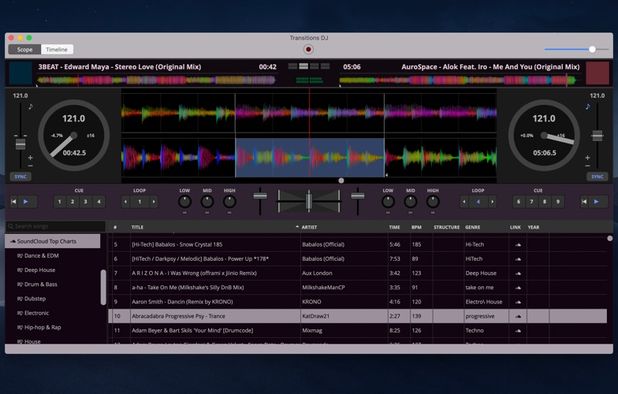Sort tracks by ARTIST column
The image size is (618, 394).
point(309,227)
